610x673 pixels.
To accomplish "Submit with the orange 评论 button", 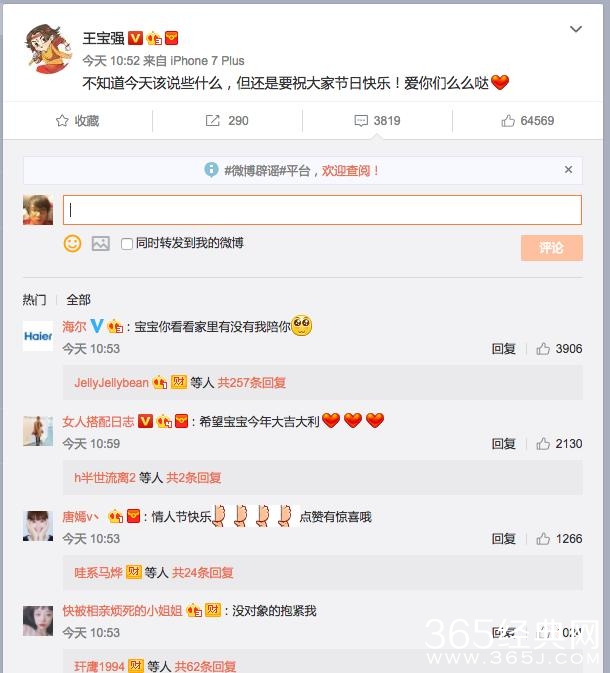I will coord(552,248).
